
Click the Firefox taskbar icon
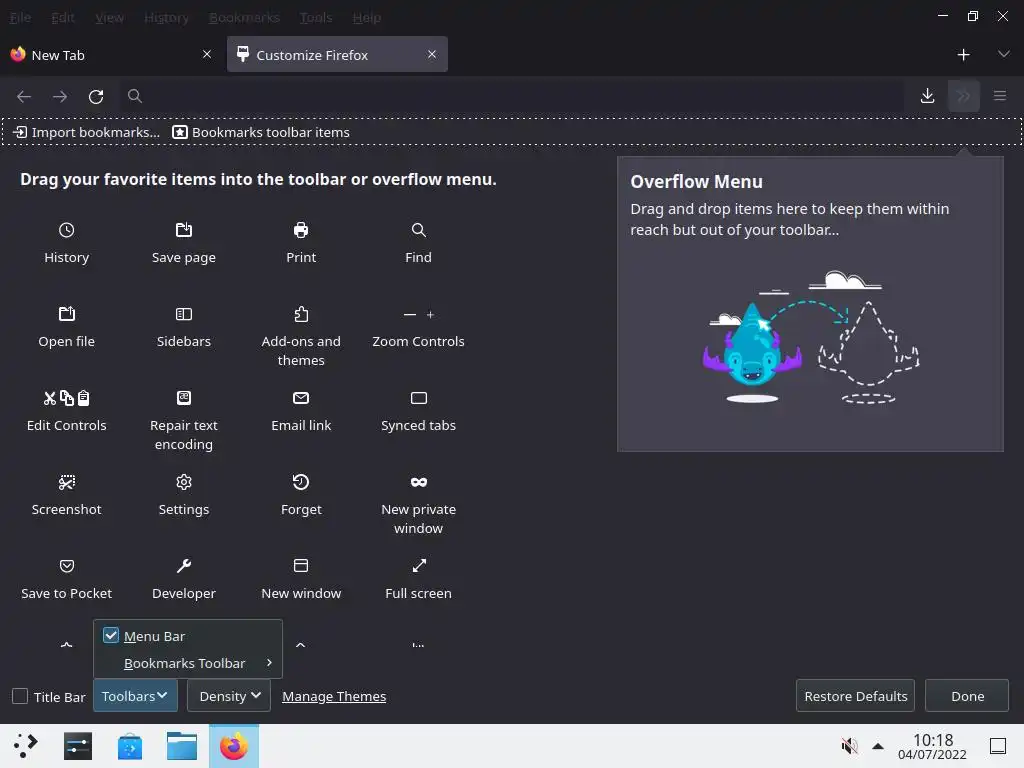click(234, 746)
